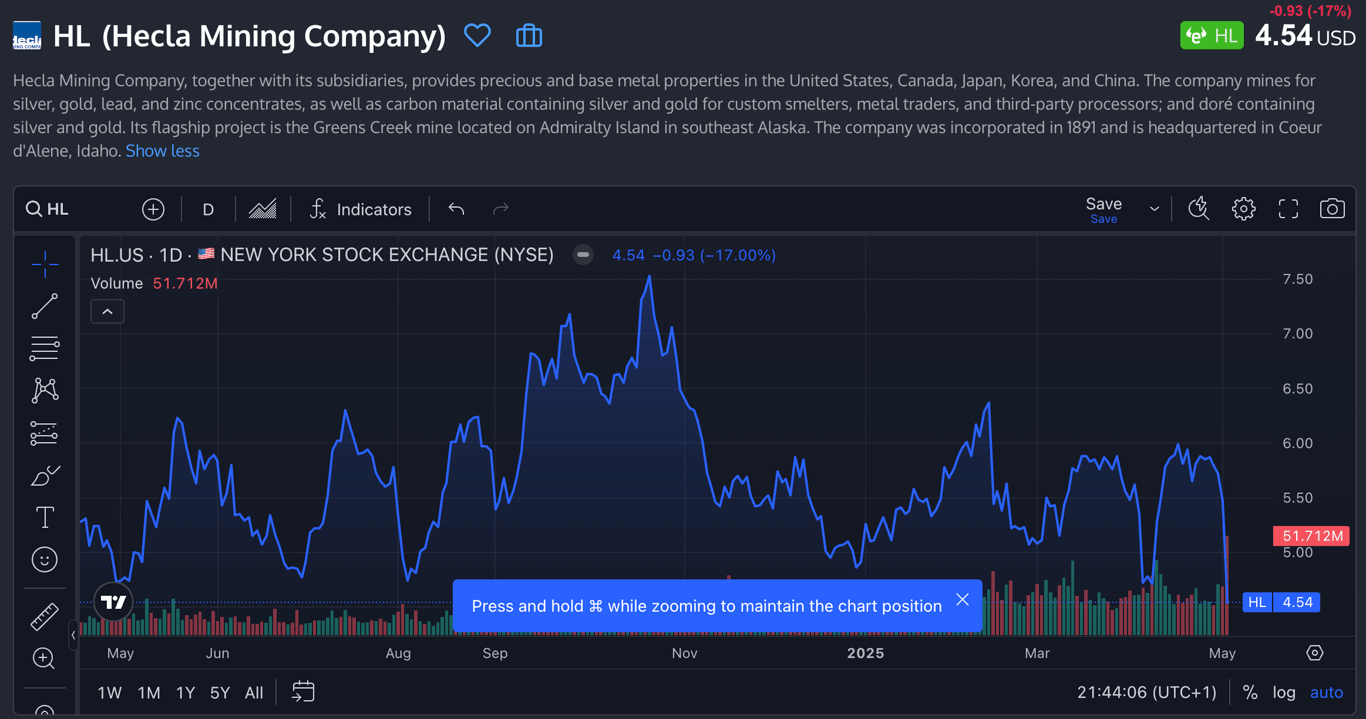Open the Save dropdown arrow
Image resolution: width=1366 pixels, height=719 pixels.
click(1154, 209)
